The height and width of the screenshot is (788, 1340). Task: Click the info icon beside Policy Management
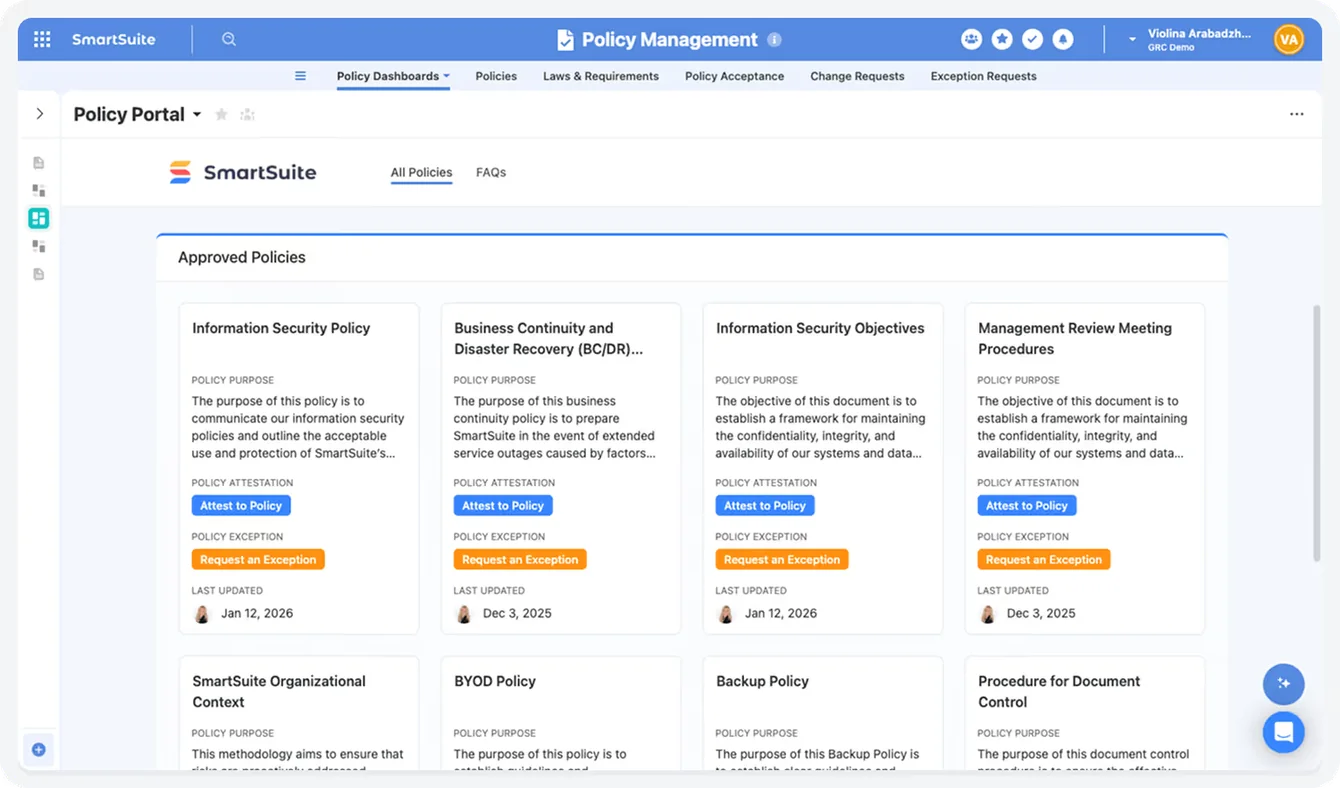(774, 40)
